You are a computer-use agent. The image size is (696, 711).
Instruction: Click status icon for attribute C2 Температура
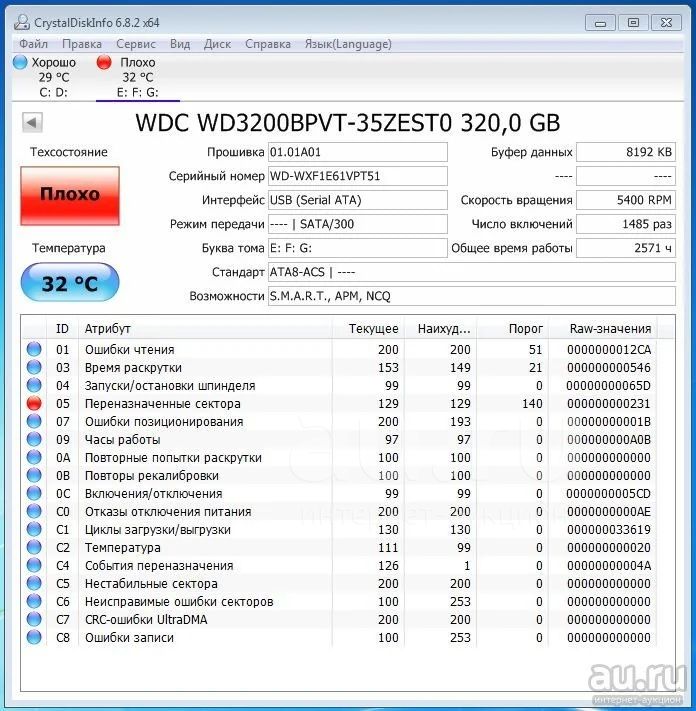(34, 547)
